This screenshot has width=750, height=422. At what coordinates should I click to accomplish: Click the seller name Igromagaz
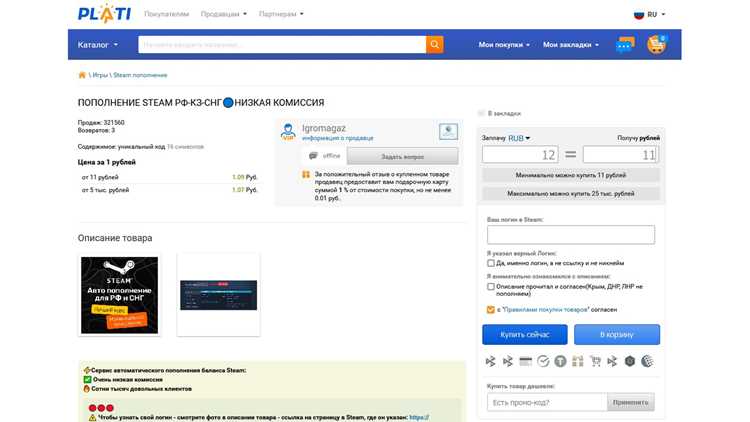click(x=324, y=128)
